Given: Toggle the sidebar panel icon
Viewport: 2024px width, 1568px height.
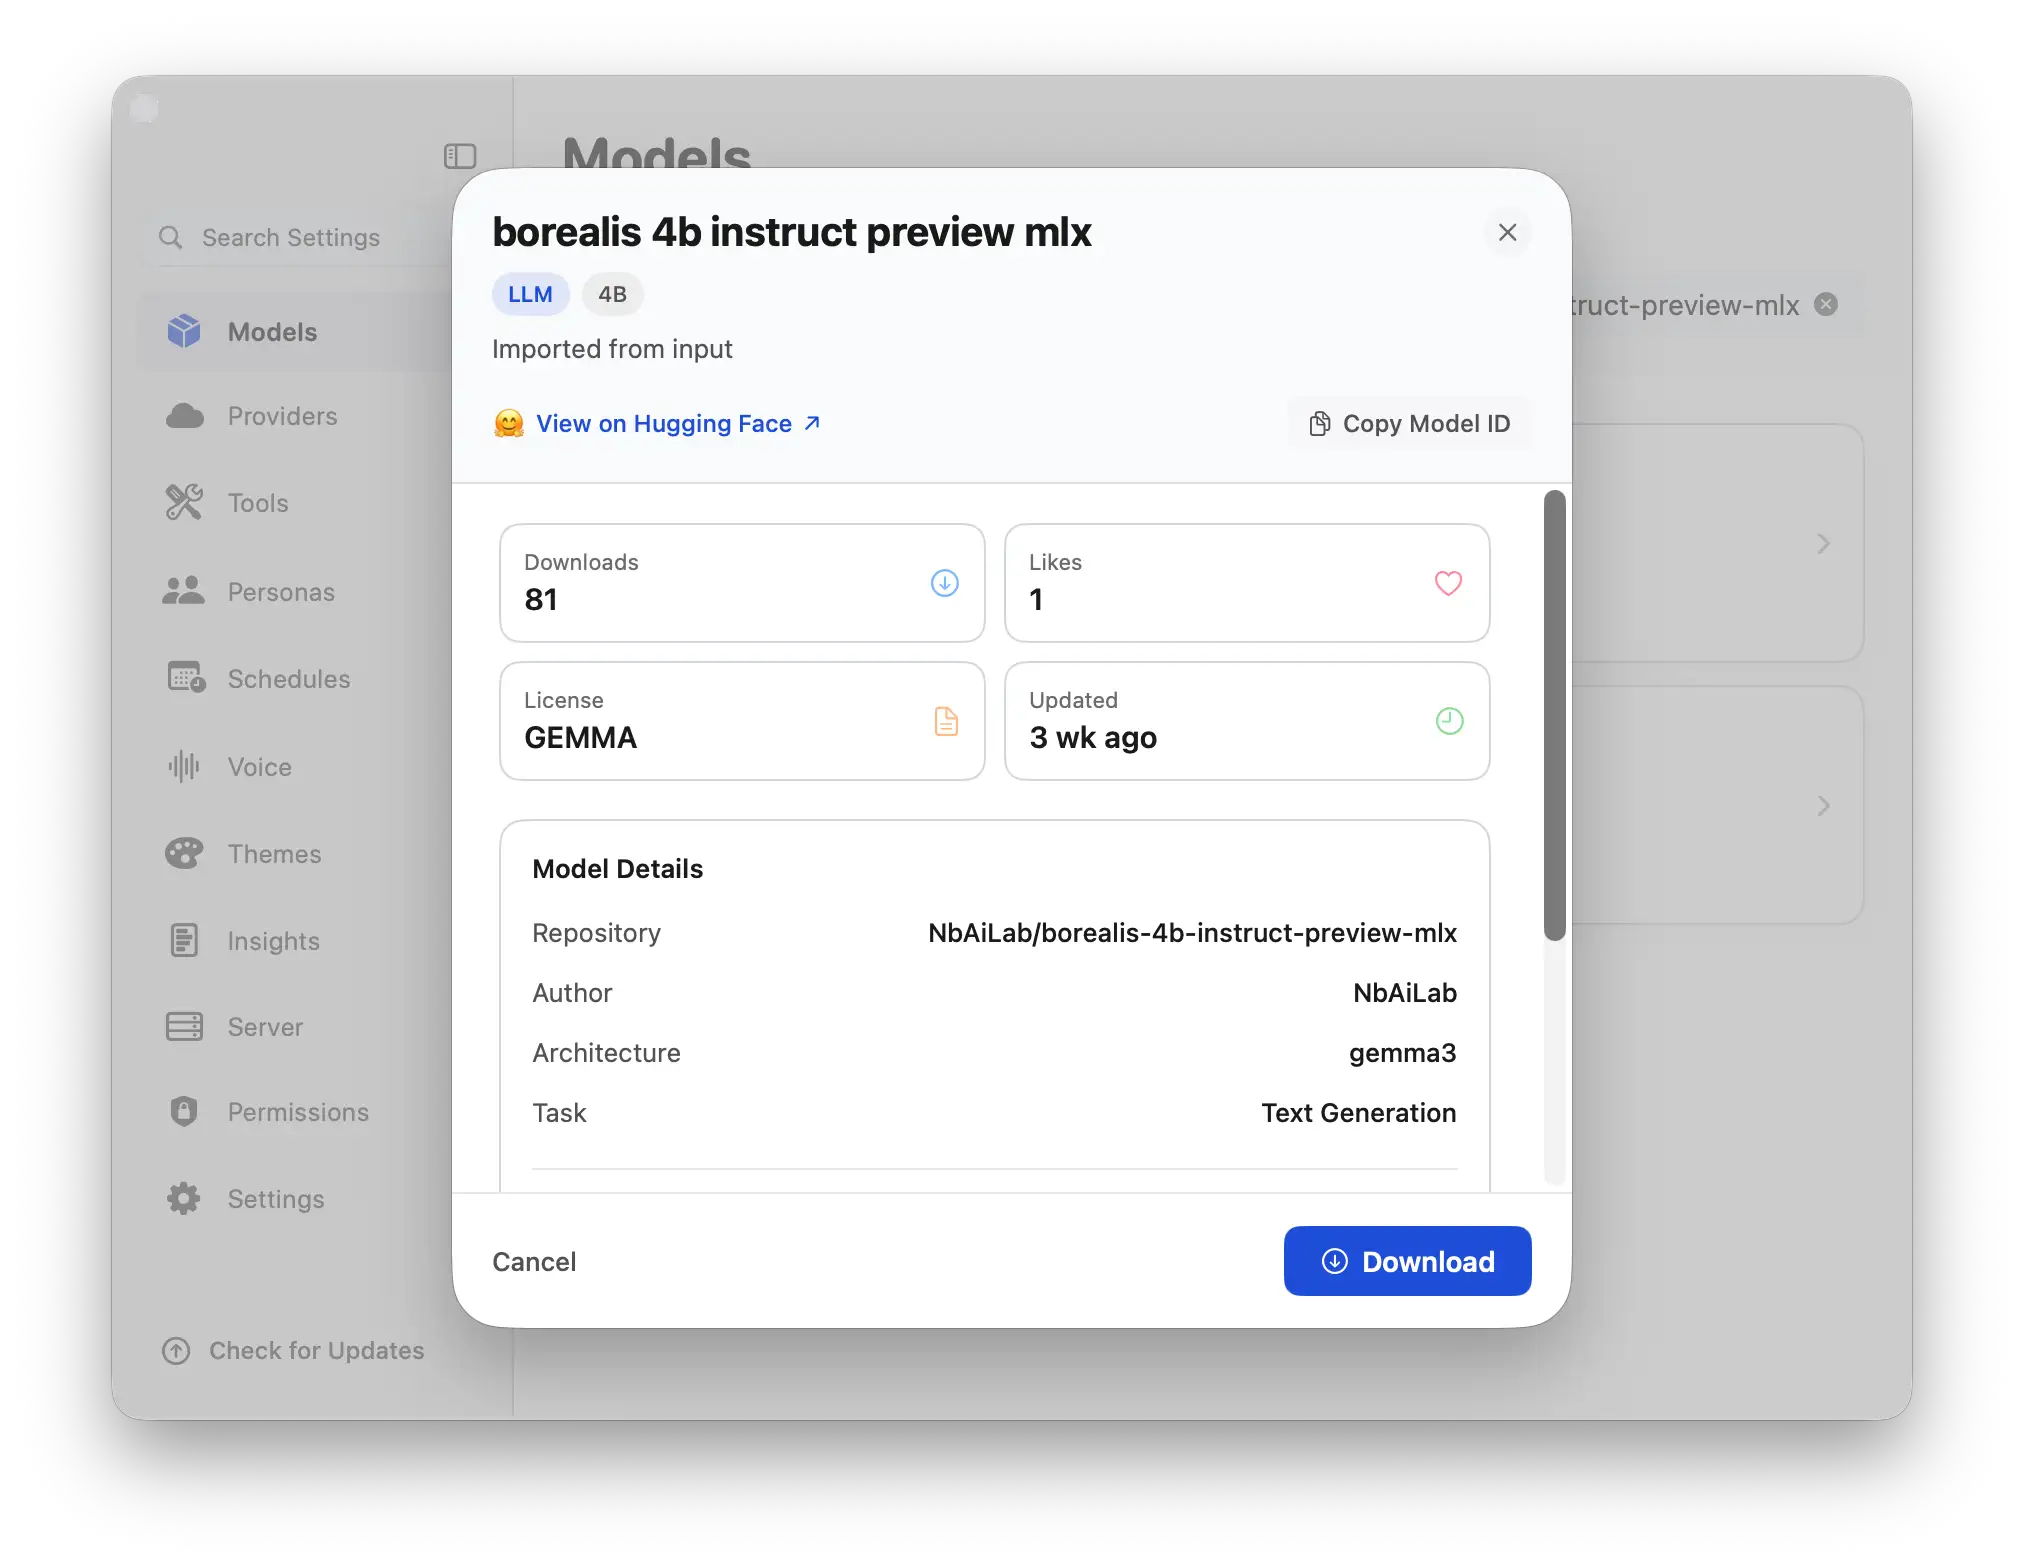Looking at the screenshot, I should (x=460, y=156).
